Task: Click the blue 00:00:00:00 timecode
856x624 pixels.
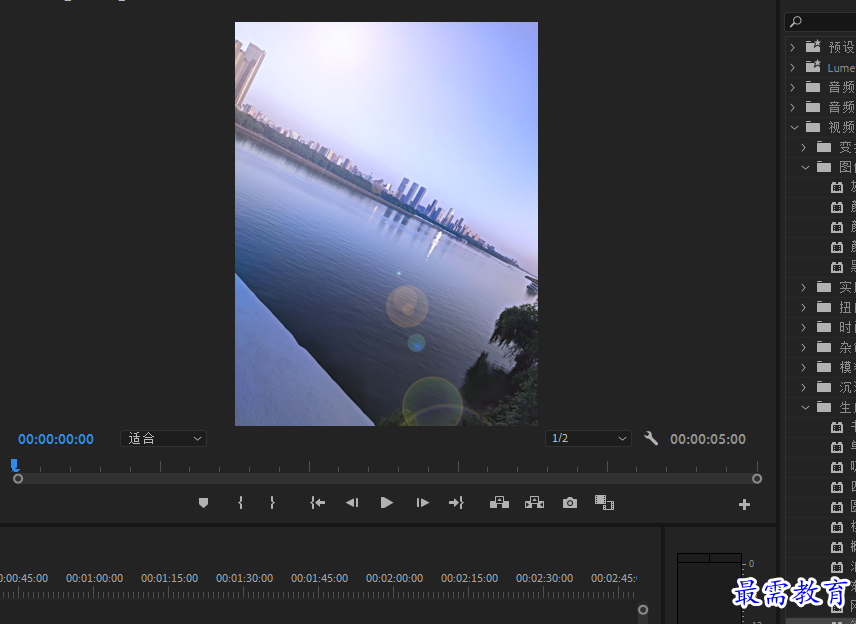Action: tap(56, 439)
